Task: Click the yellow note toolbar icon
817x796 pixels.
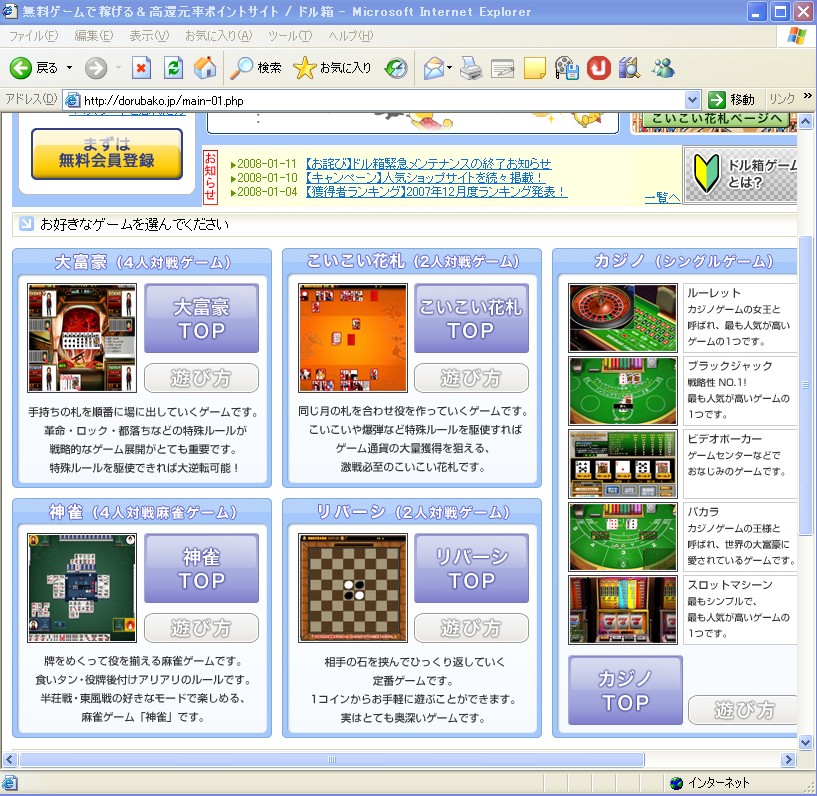Action: [x=535, y=68]
